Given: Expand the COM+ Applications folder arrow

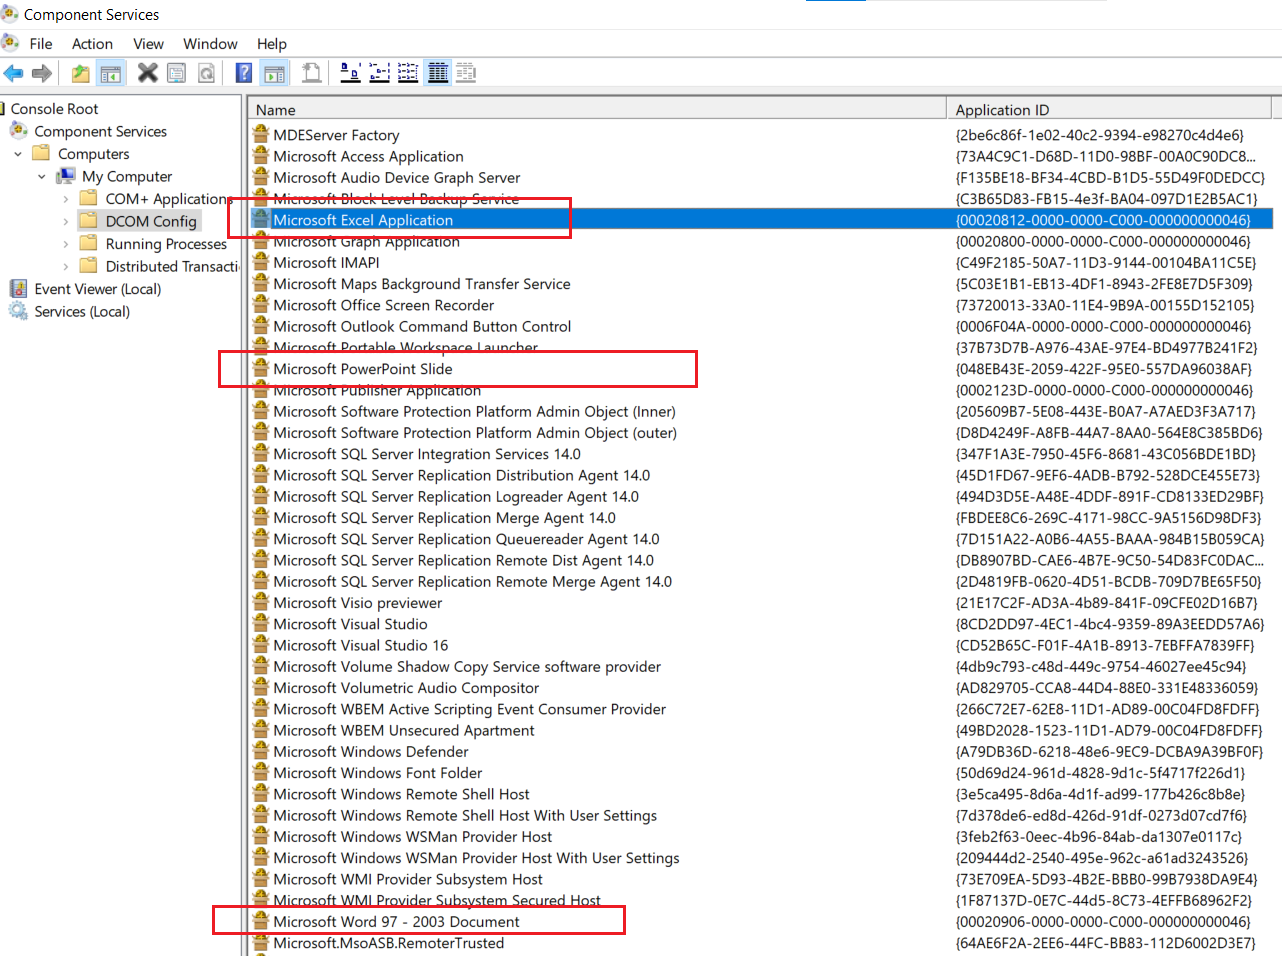Looking at the screenshot, I should pos(66,199).
